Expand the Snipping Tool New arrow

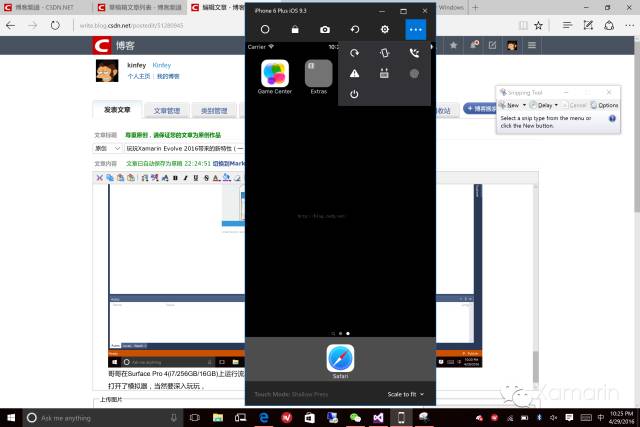(x=524, y=105)
